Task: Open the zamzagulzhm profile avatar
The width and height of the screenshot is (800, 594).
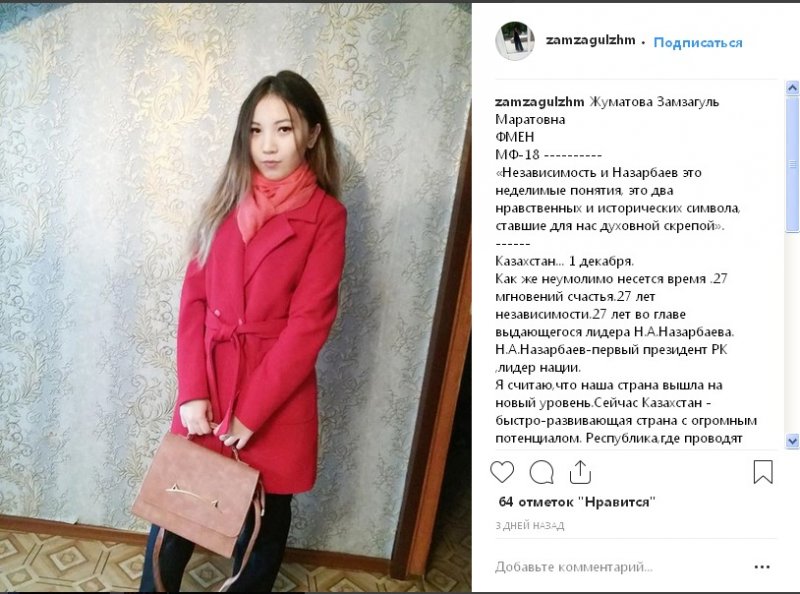Action: (515, 41)
